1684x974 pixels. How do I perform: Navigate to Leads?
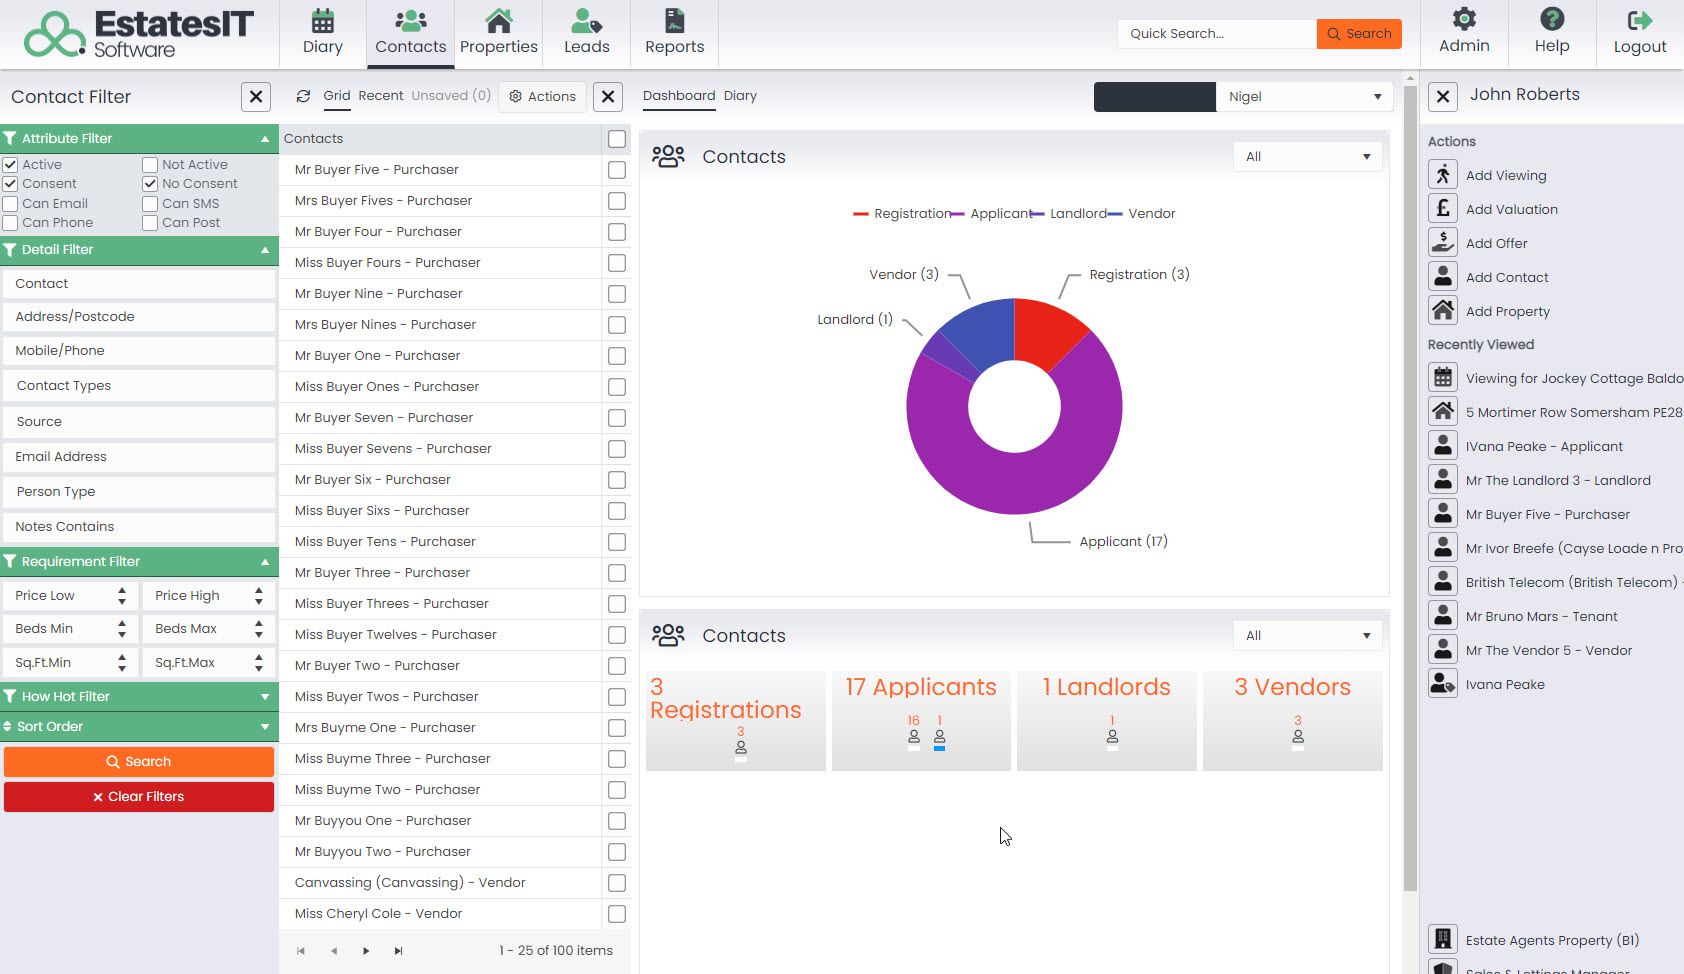pyautogui.click(x=586, y=33)
